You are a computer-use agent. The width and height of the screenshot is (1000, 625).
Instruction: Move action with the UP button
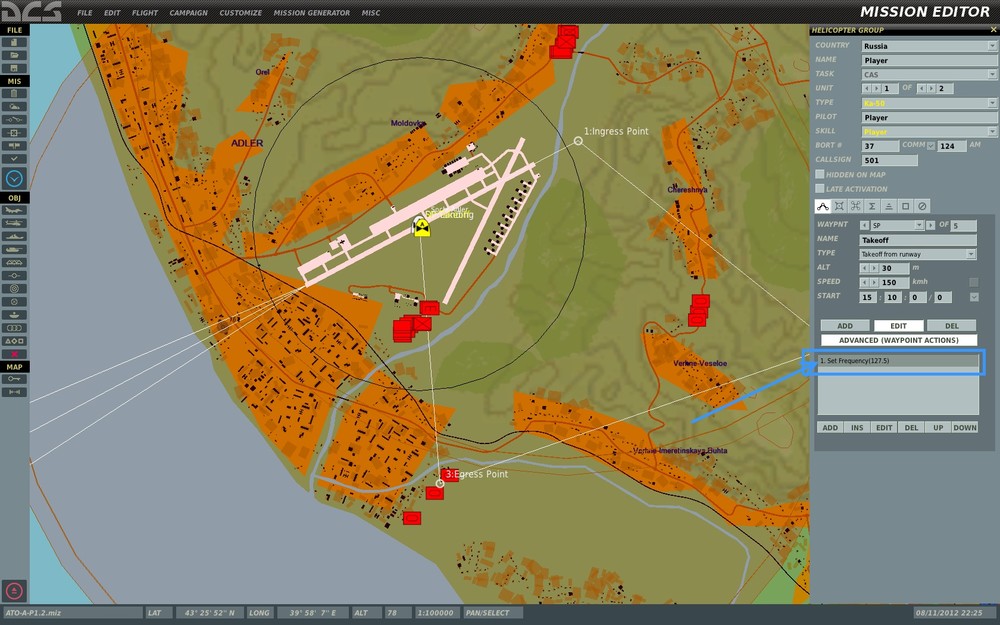[x=938, y=427]
